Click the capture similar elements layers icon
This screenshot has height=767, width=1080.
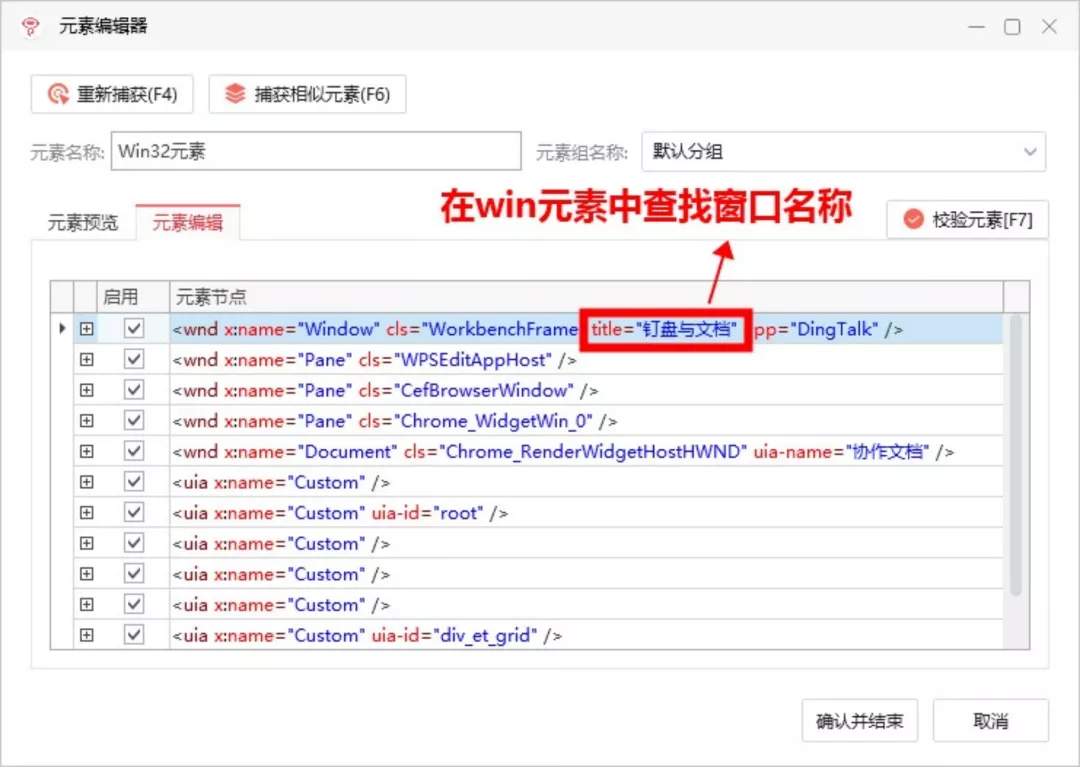click(x=235, y=94)
